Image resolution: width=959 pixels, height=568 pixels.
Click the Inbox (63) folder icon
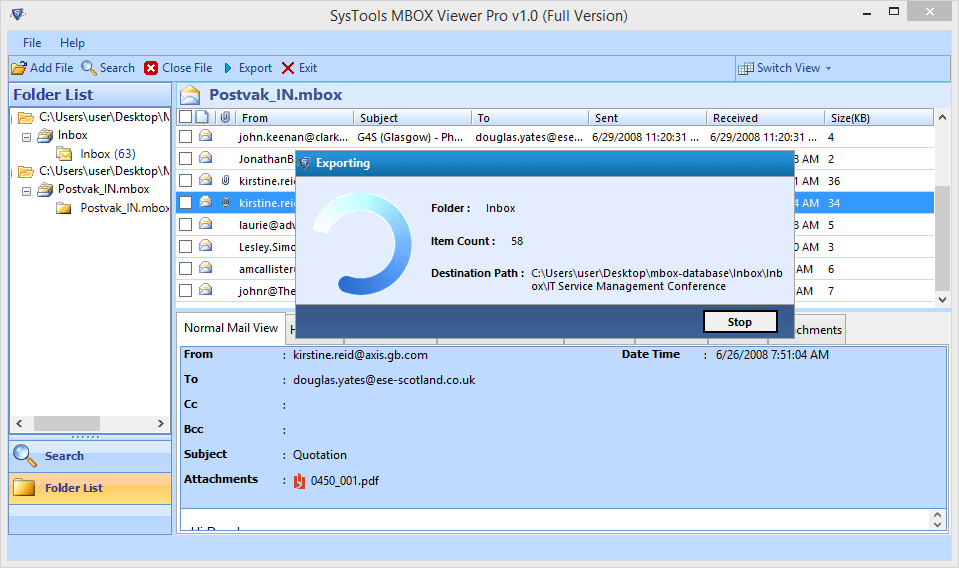point(64,154)
